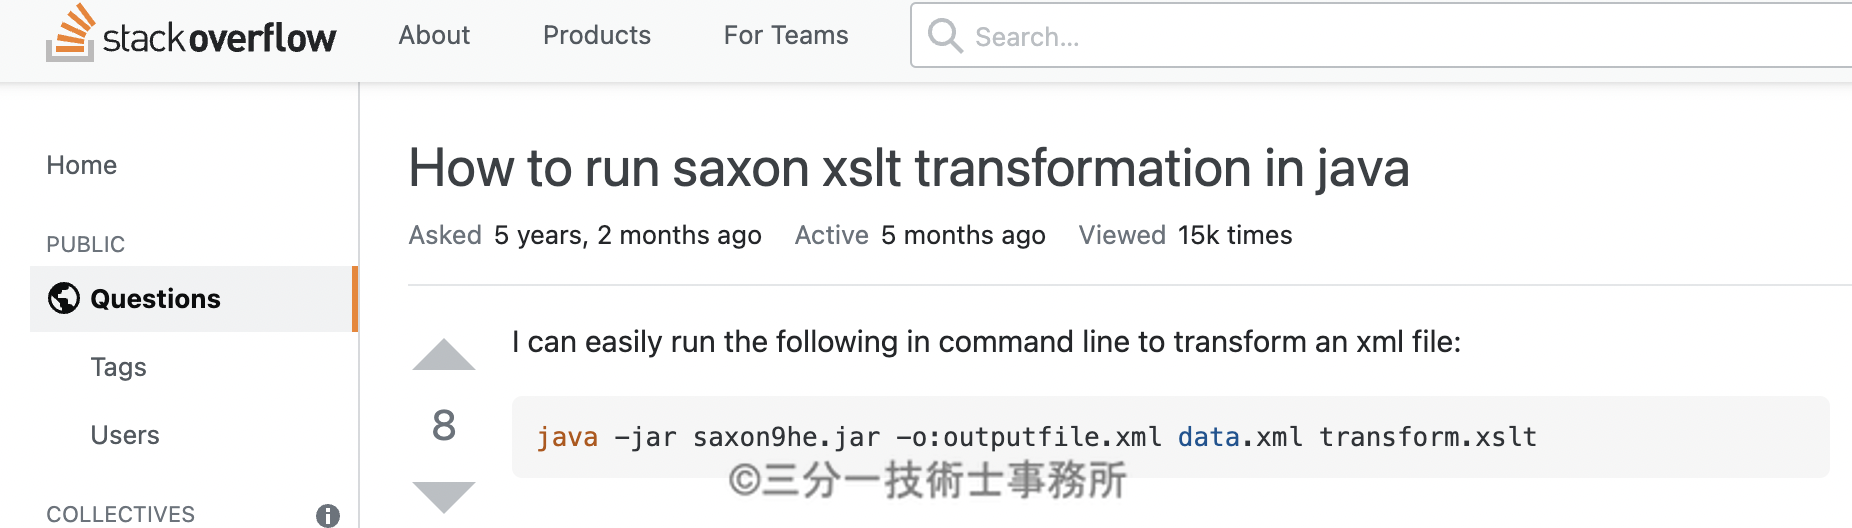This screenshot has width=1852, height=528.
Task: Click the '5 years, 2 months ago' asked date
Action: 628,235
